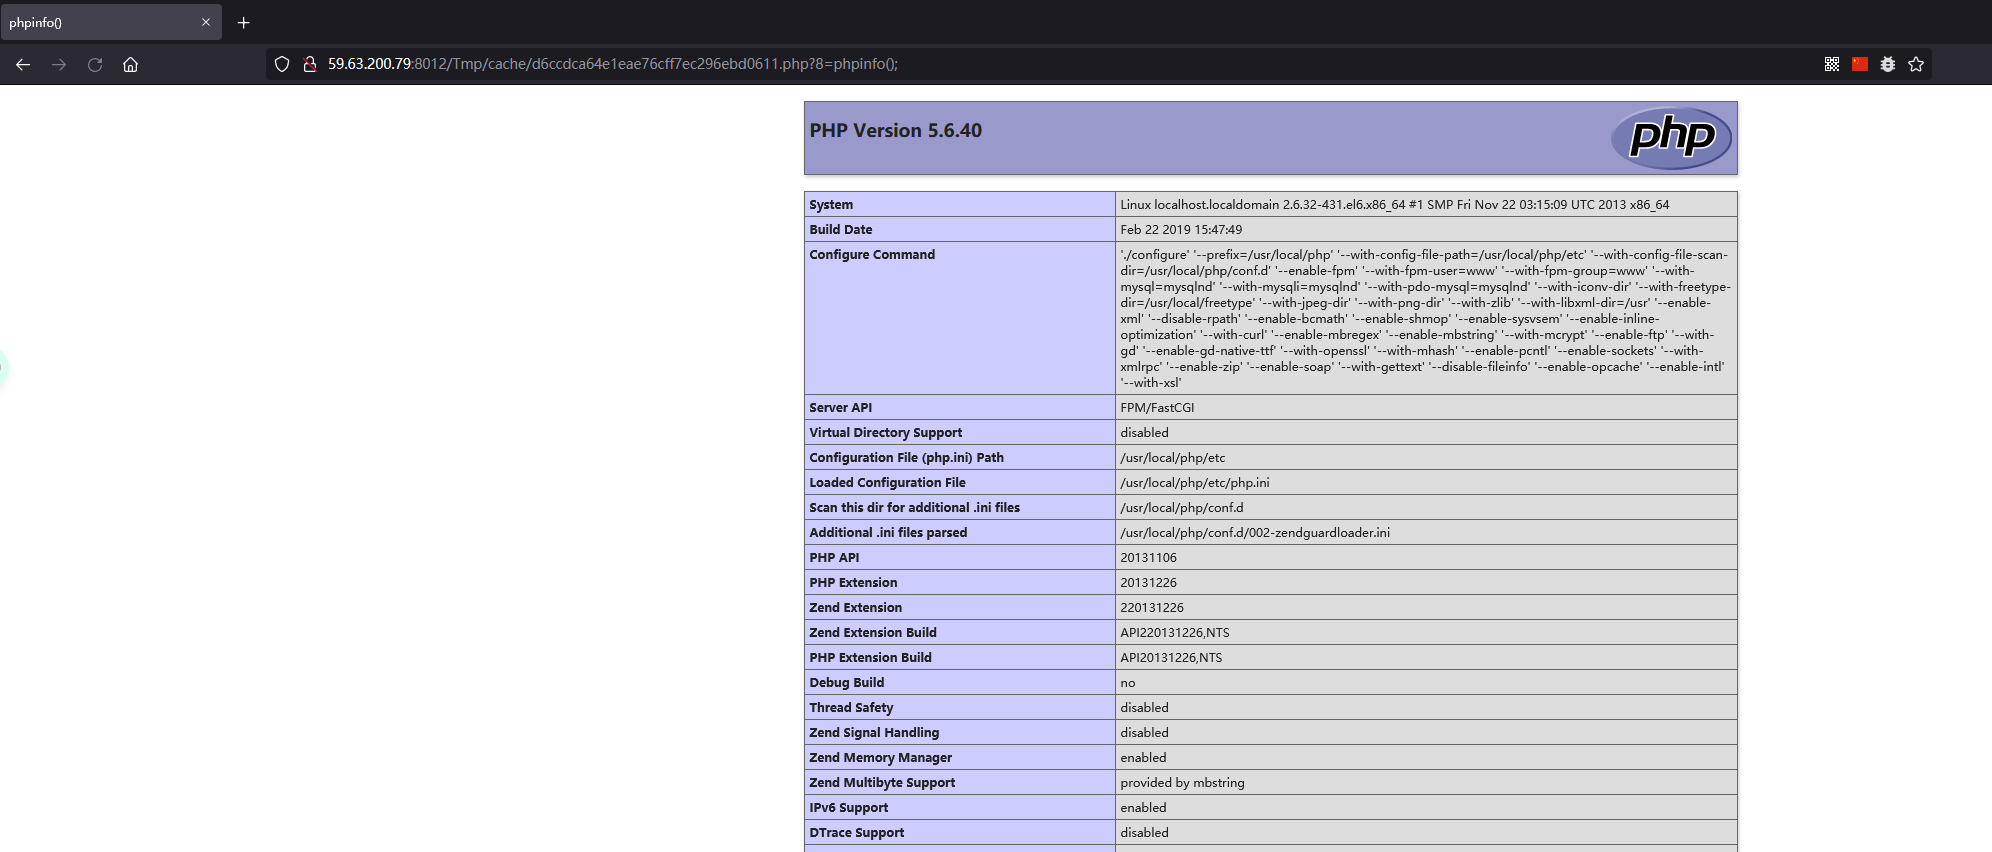
Task: Click the 'Build Date' label
Action: 841,230
